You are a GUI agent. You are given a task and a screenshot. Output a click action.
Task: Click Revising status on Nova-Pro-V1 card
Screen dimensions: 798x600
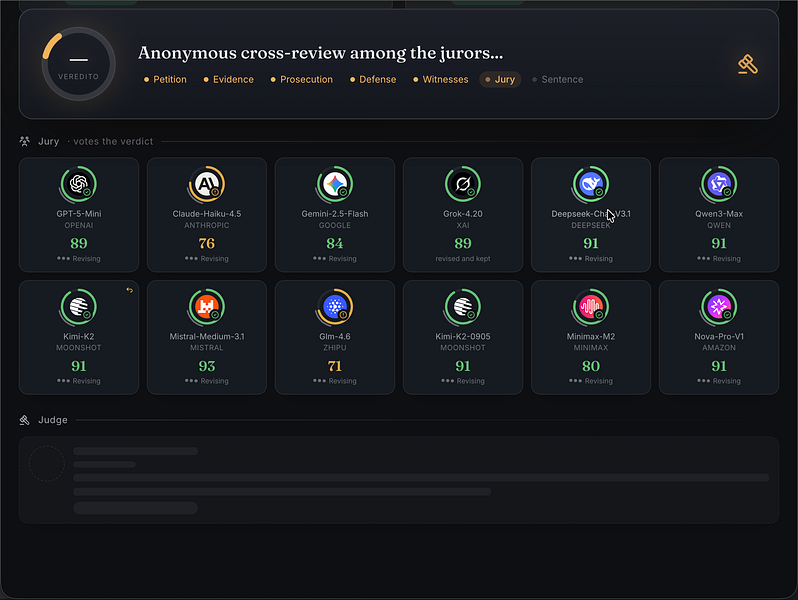tap(719, 381)
